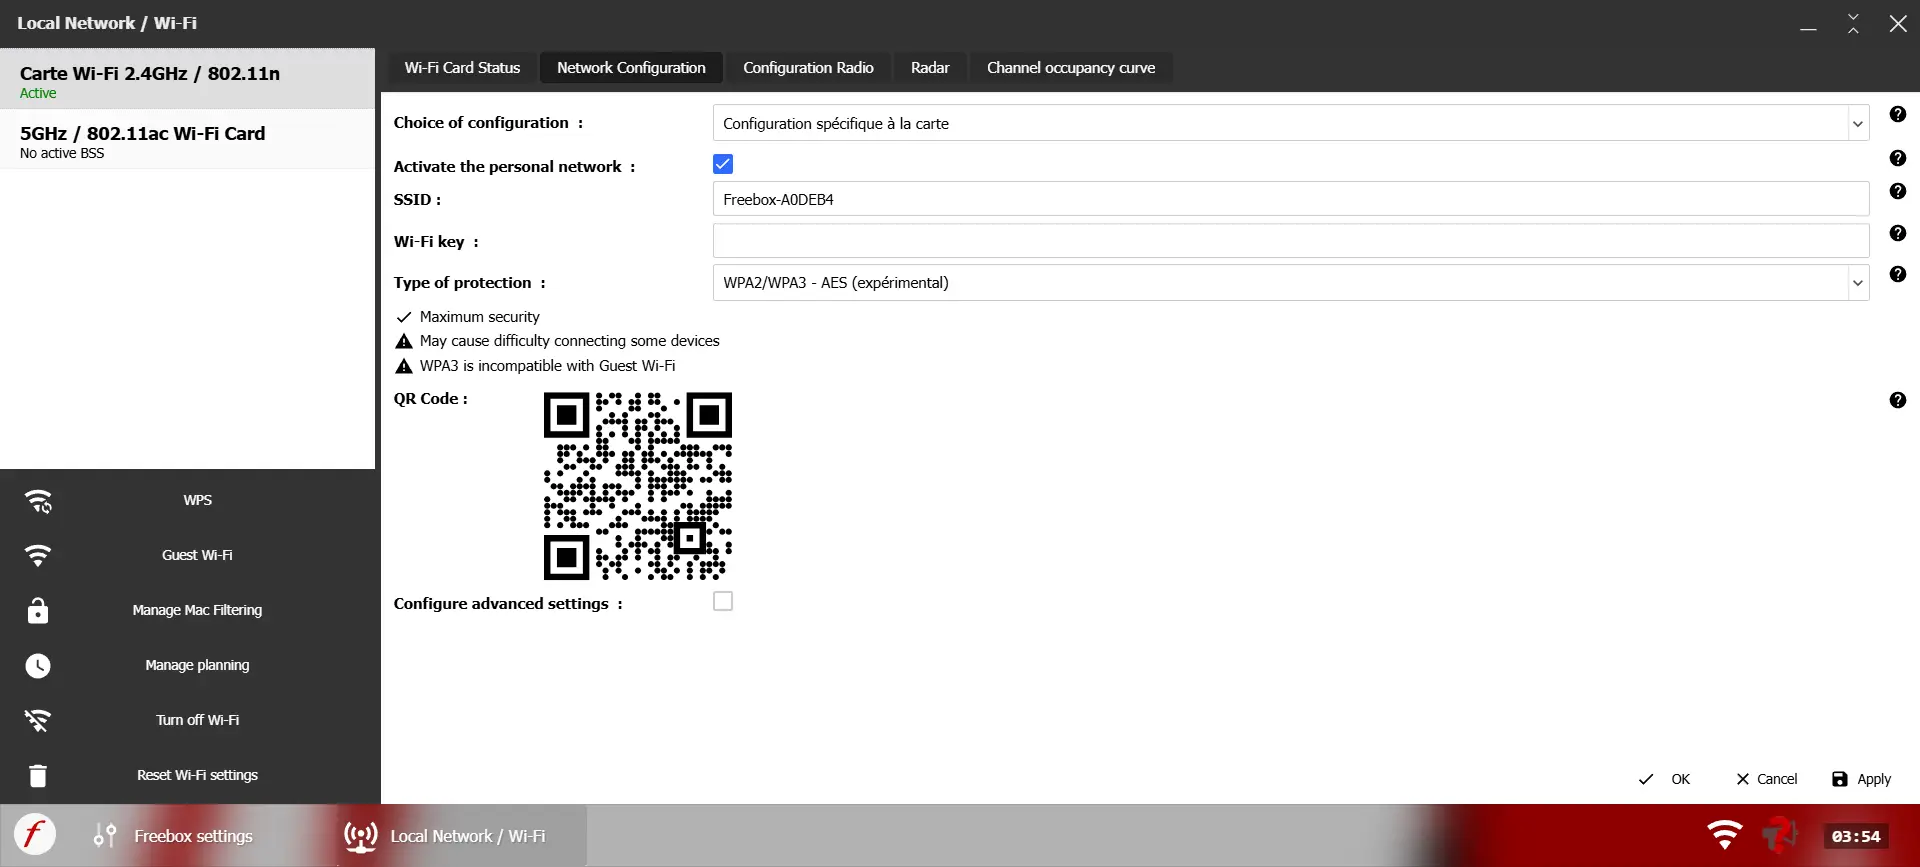Click the Reset Wi-Fi settings label

(x=197, y=775)
